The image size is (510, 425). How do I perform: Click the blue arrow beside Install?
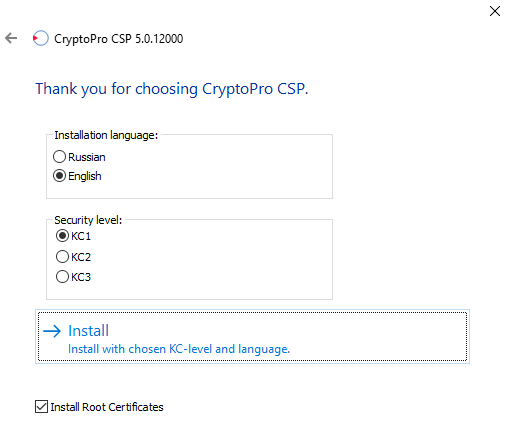[x=52, y=331]
